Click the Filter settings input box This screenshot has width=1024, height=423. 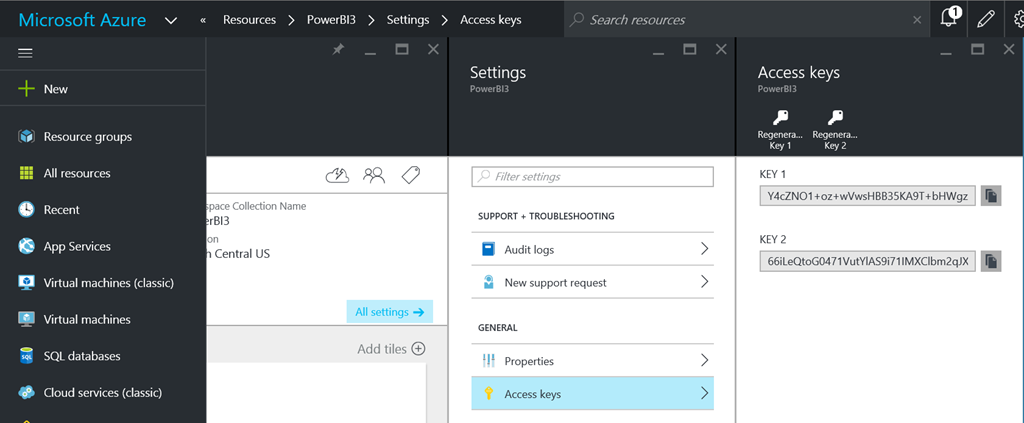[592, 177]
